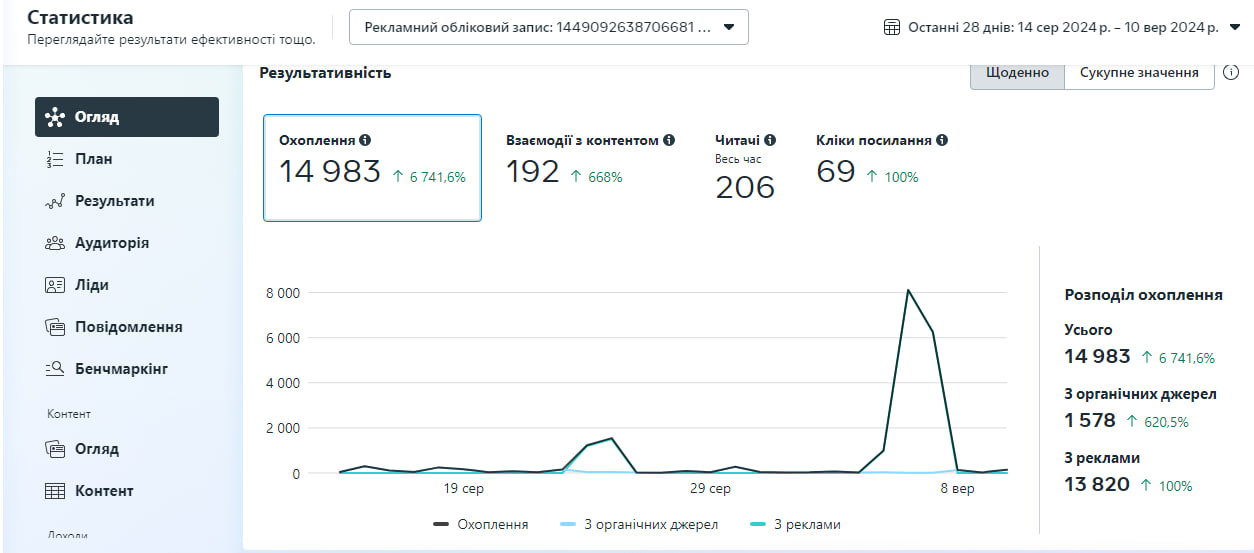Screen dimensions: 1254x553
Task: Select the Читачі metric card
Action: 745,167
